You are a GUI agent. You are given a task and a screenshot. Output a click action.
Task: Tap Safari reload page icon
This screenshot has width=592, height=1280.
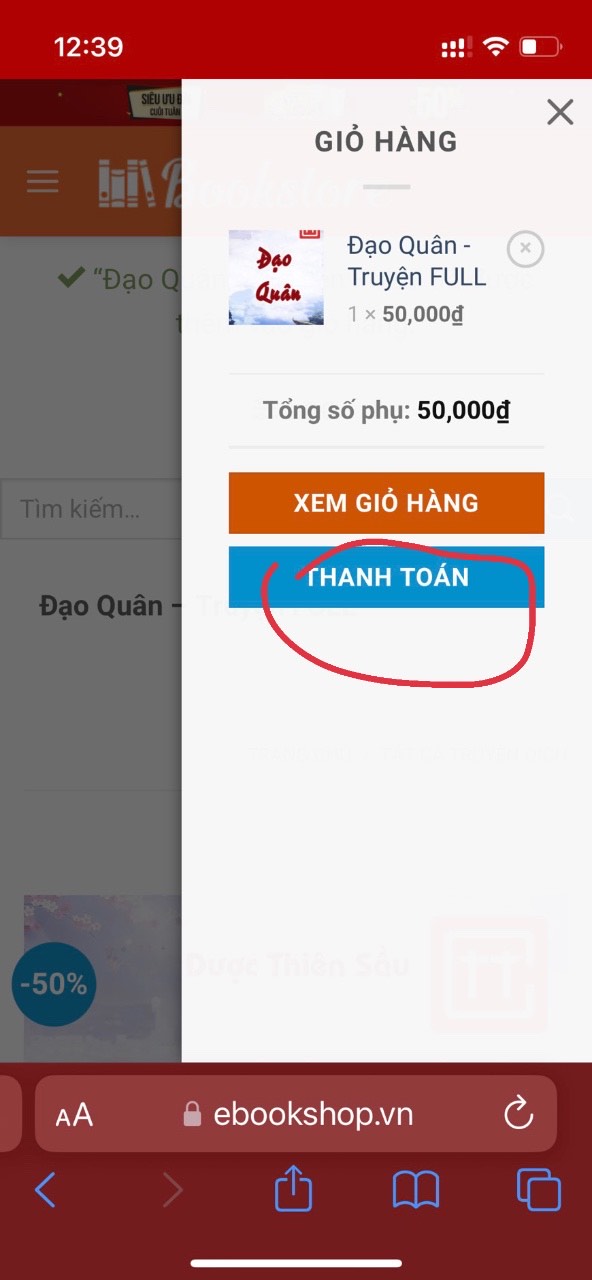pos(518,1113)
